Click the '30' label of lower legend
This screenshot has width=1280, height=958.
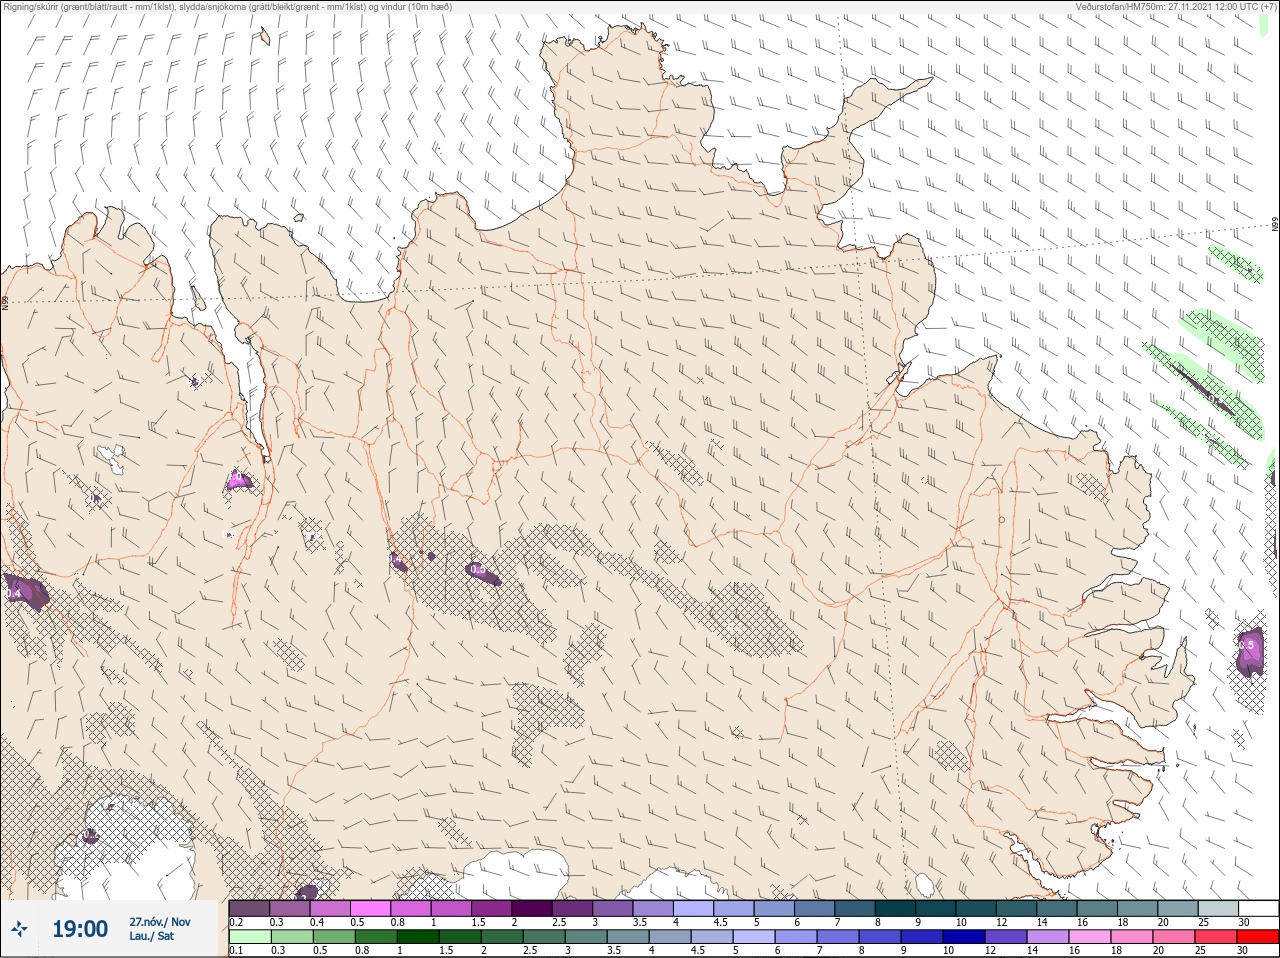click(1243, 950)
